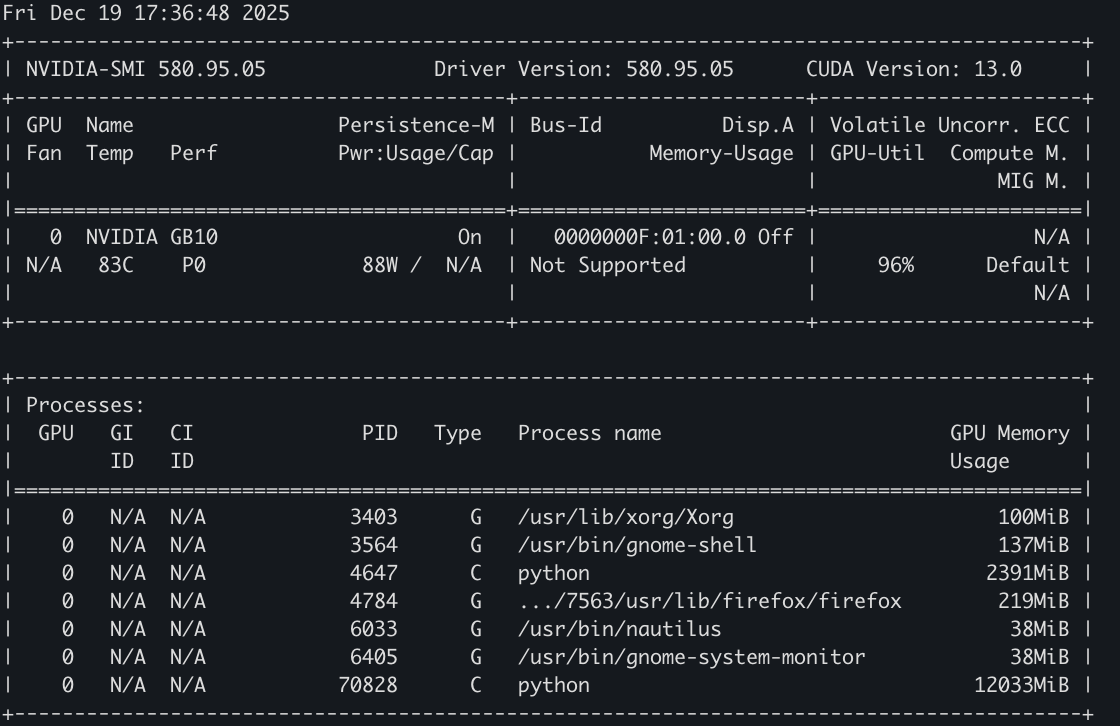Click the python process with 2391MiB
Image resolution: width=1120 pixels, height=726 pixels.
pyautogui.click(x=554, y=574)
